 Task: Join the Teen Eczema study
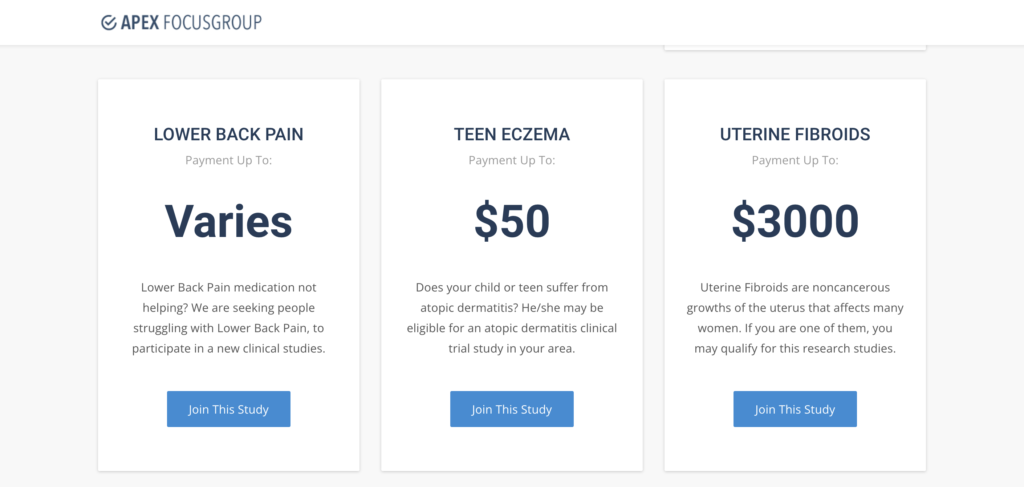(x=512, y=409)
